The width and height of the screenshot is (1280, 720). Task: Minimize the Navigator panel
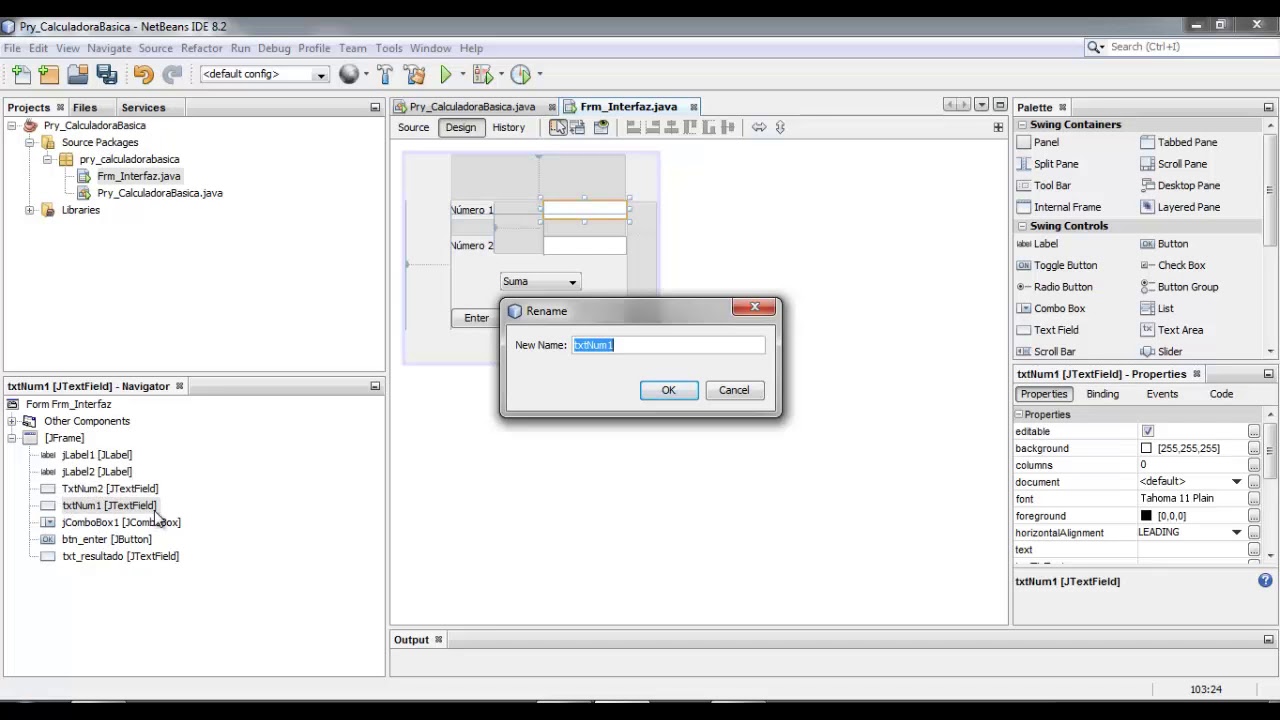[x=375, y=386]
